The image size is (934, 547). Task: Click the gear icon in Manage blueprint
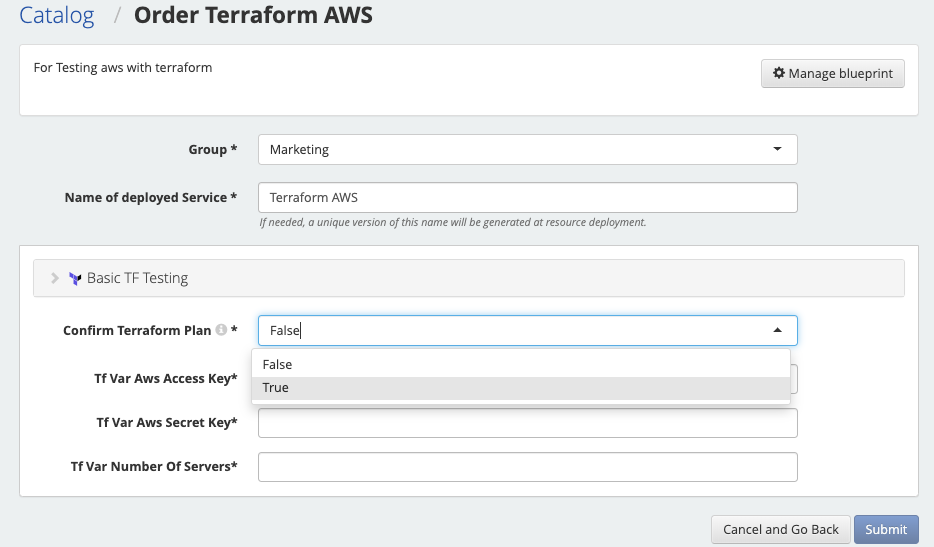(779, 73)
